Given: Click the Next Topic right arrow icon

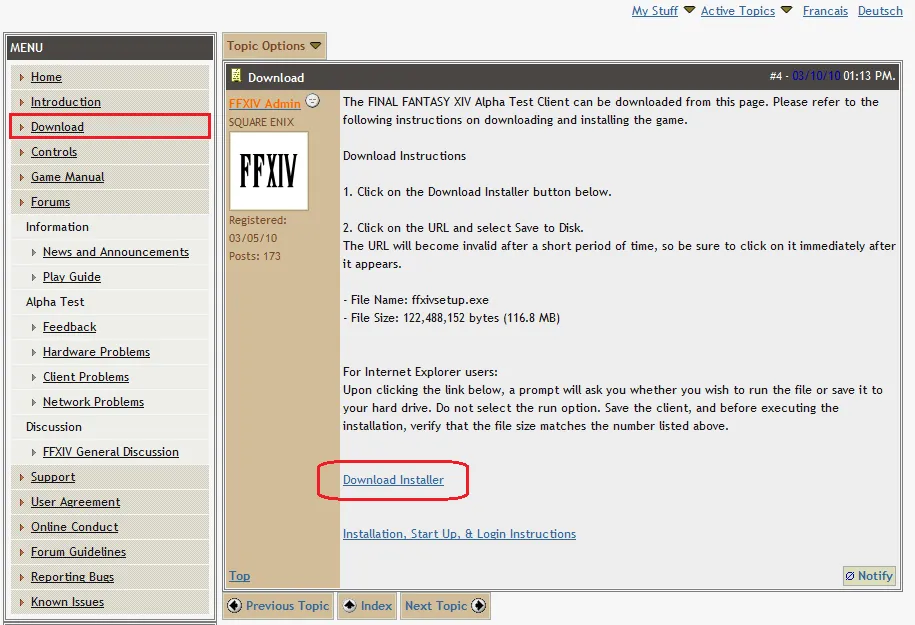Looking at the screenshot, I should 479,606.
